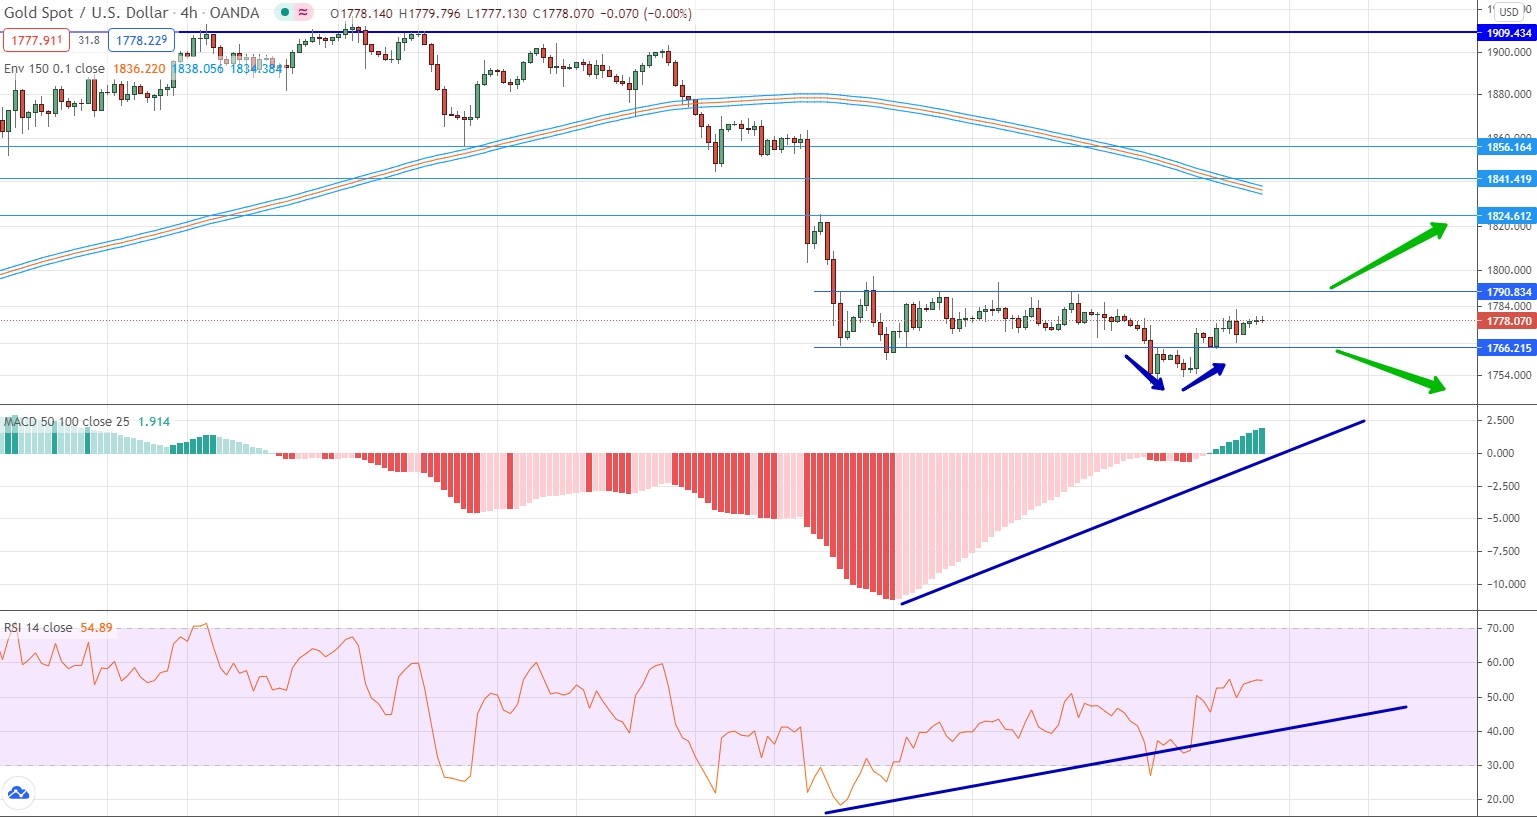Select the 1841.419 price level label
The image size is (1537, 817).
(x=1507, y=179)
